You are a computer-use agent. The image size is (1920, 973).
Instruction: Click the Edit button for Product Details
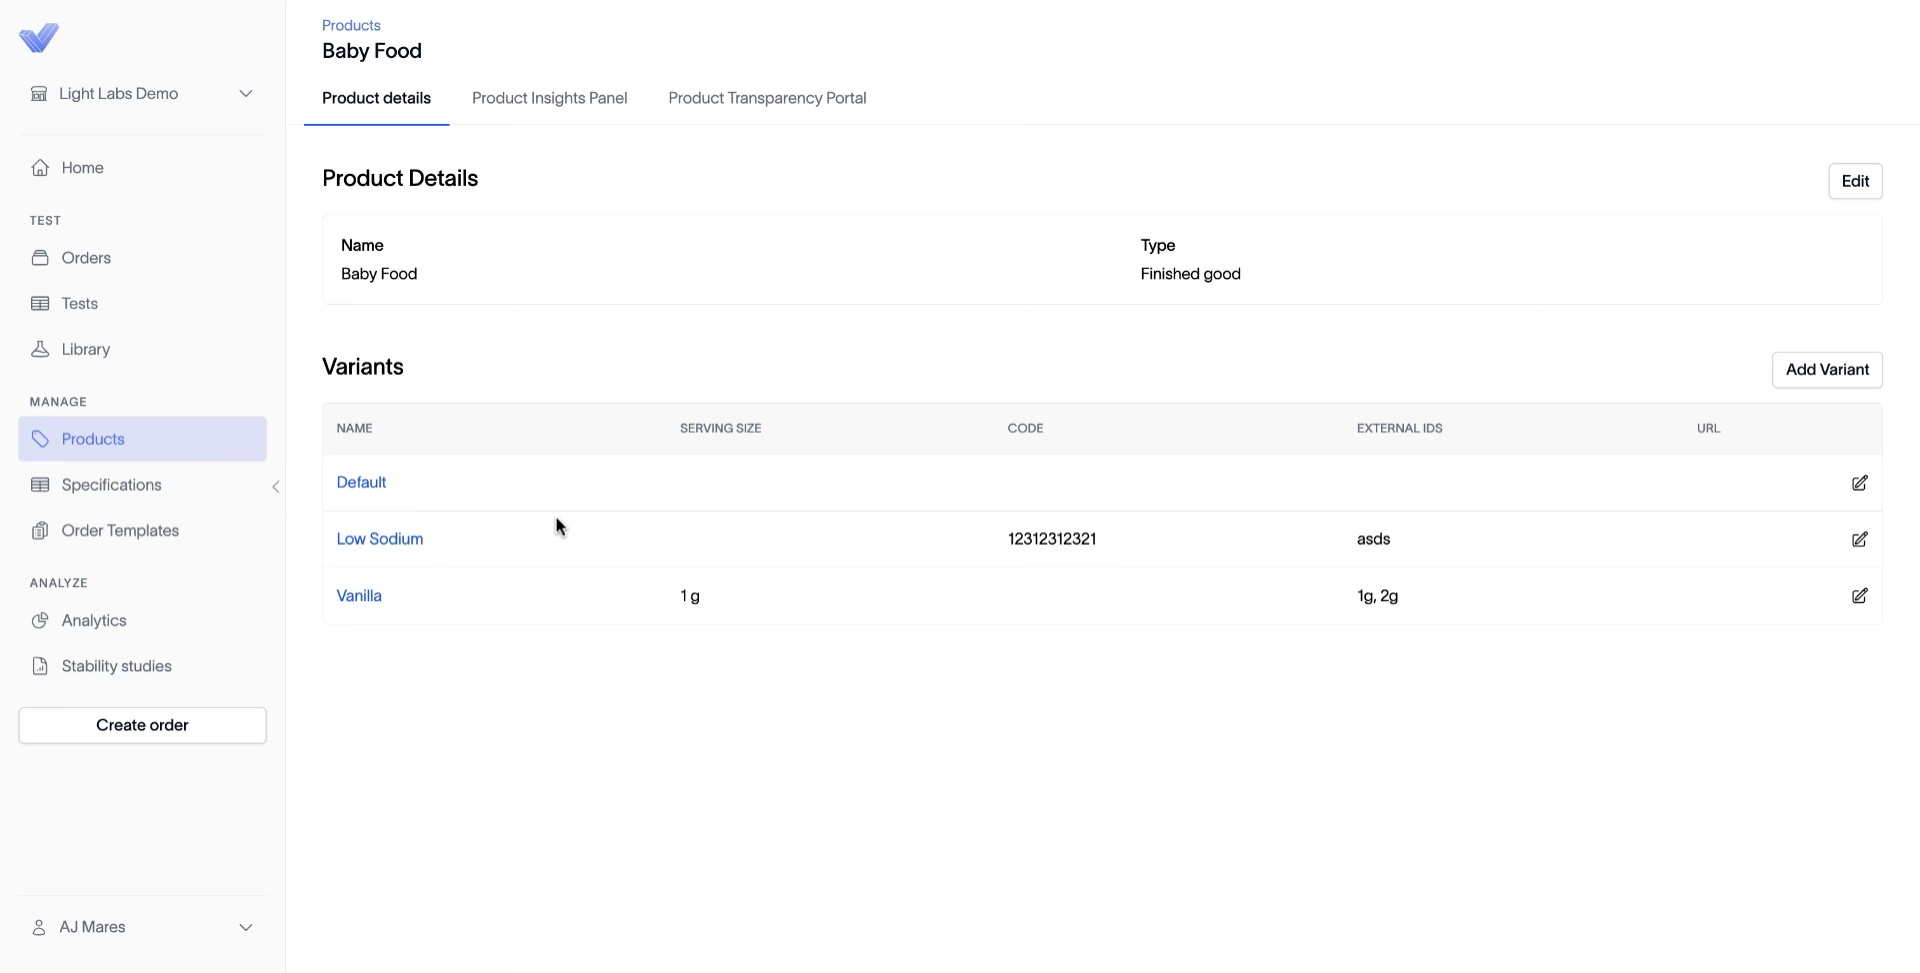pyautogui.click(x=1855, y=181)
